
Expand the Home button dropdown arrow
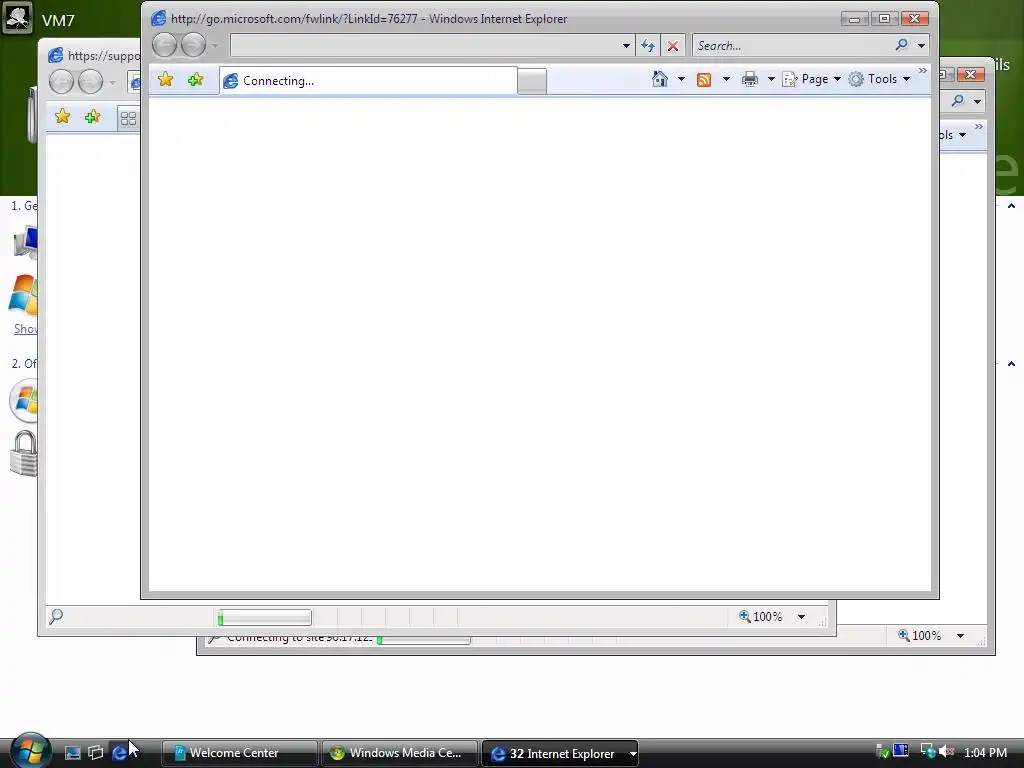[681, 79]
